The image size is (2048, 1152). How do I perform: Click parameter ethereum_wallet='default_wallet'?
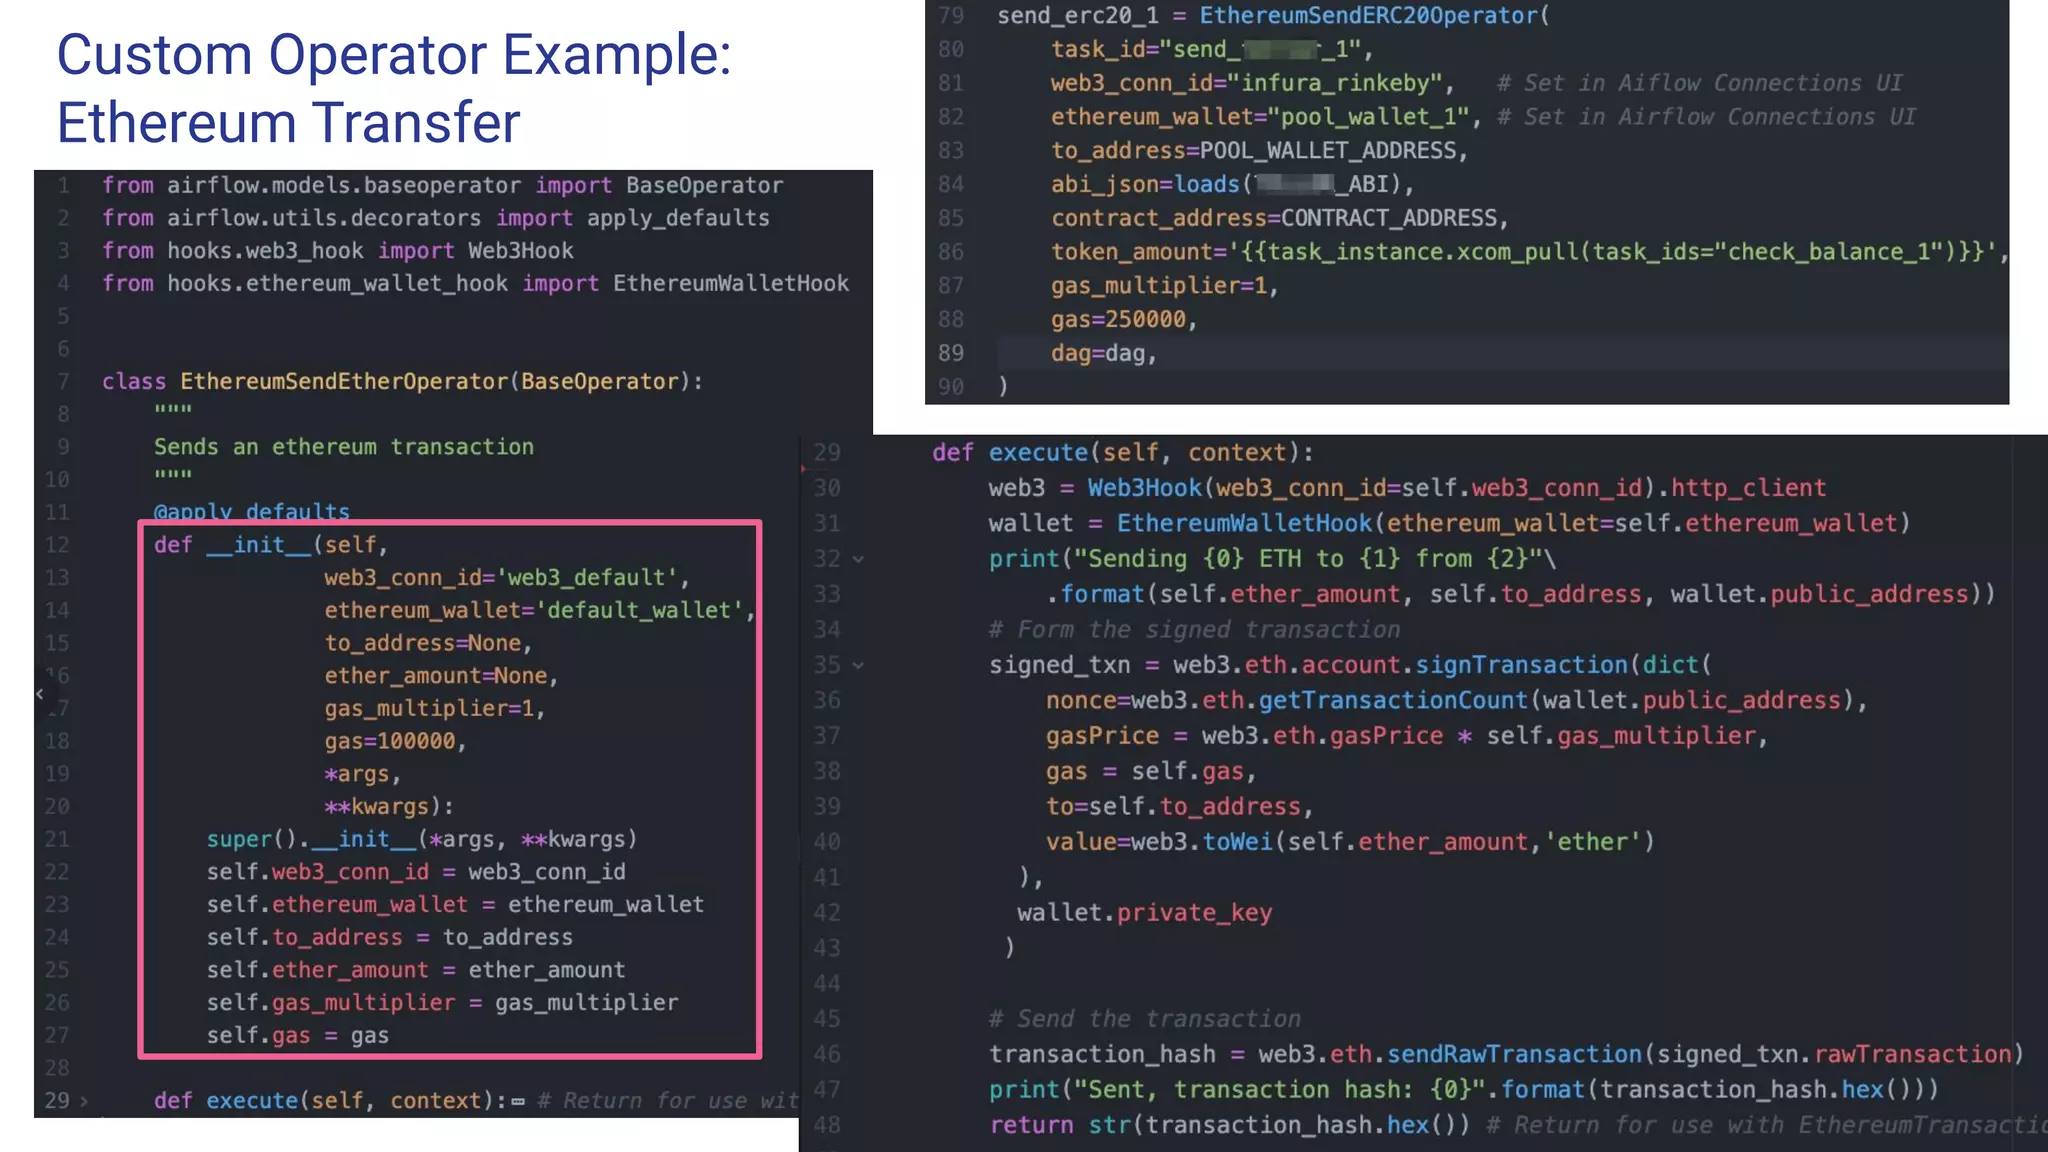[540, 610]
